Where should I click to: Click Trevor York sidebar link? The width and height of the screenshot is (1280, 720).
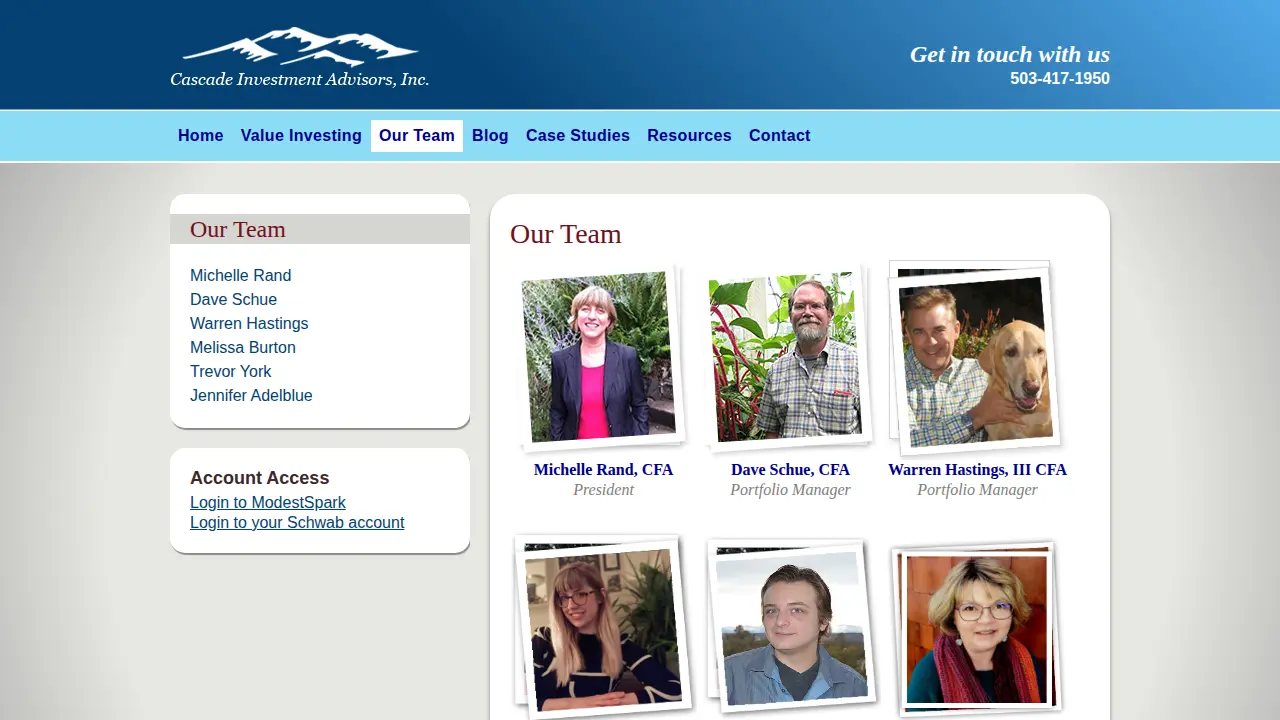pyautogui.click(x=231, y=372)
